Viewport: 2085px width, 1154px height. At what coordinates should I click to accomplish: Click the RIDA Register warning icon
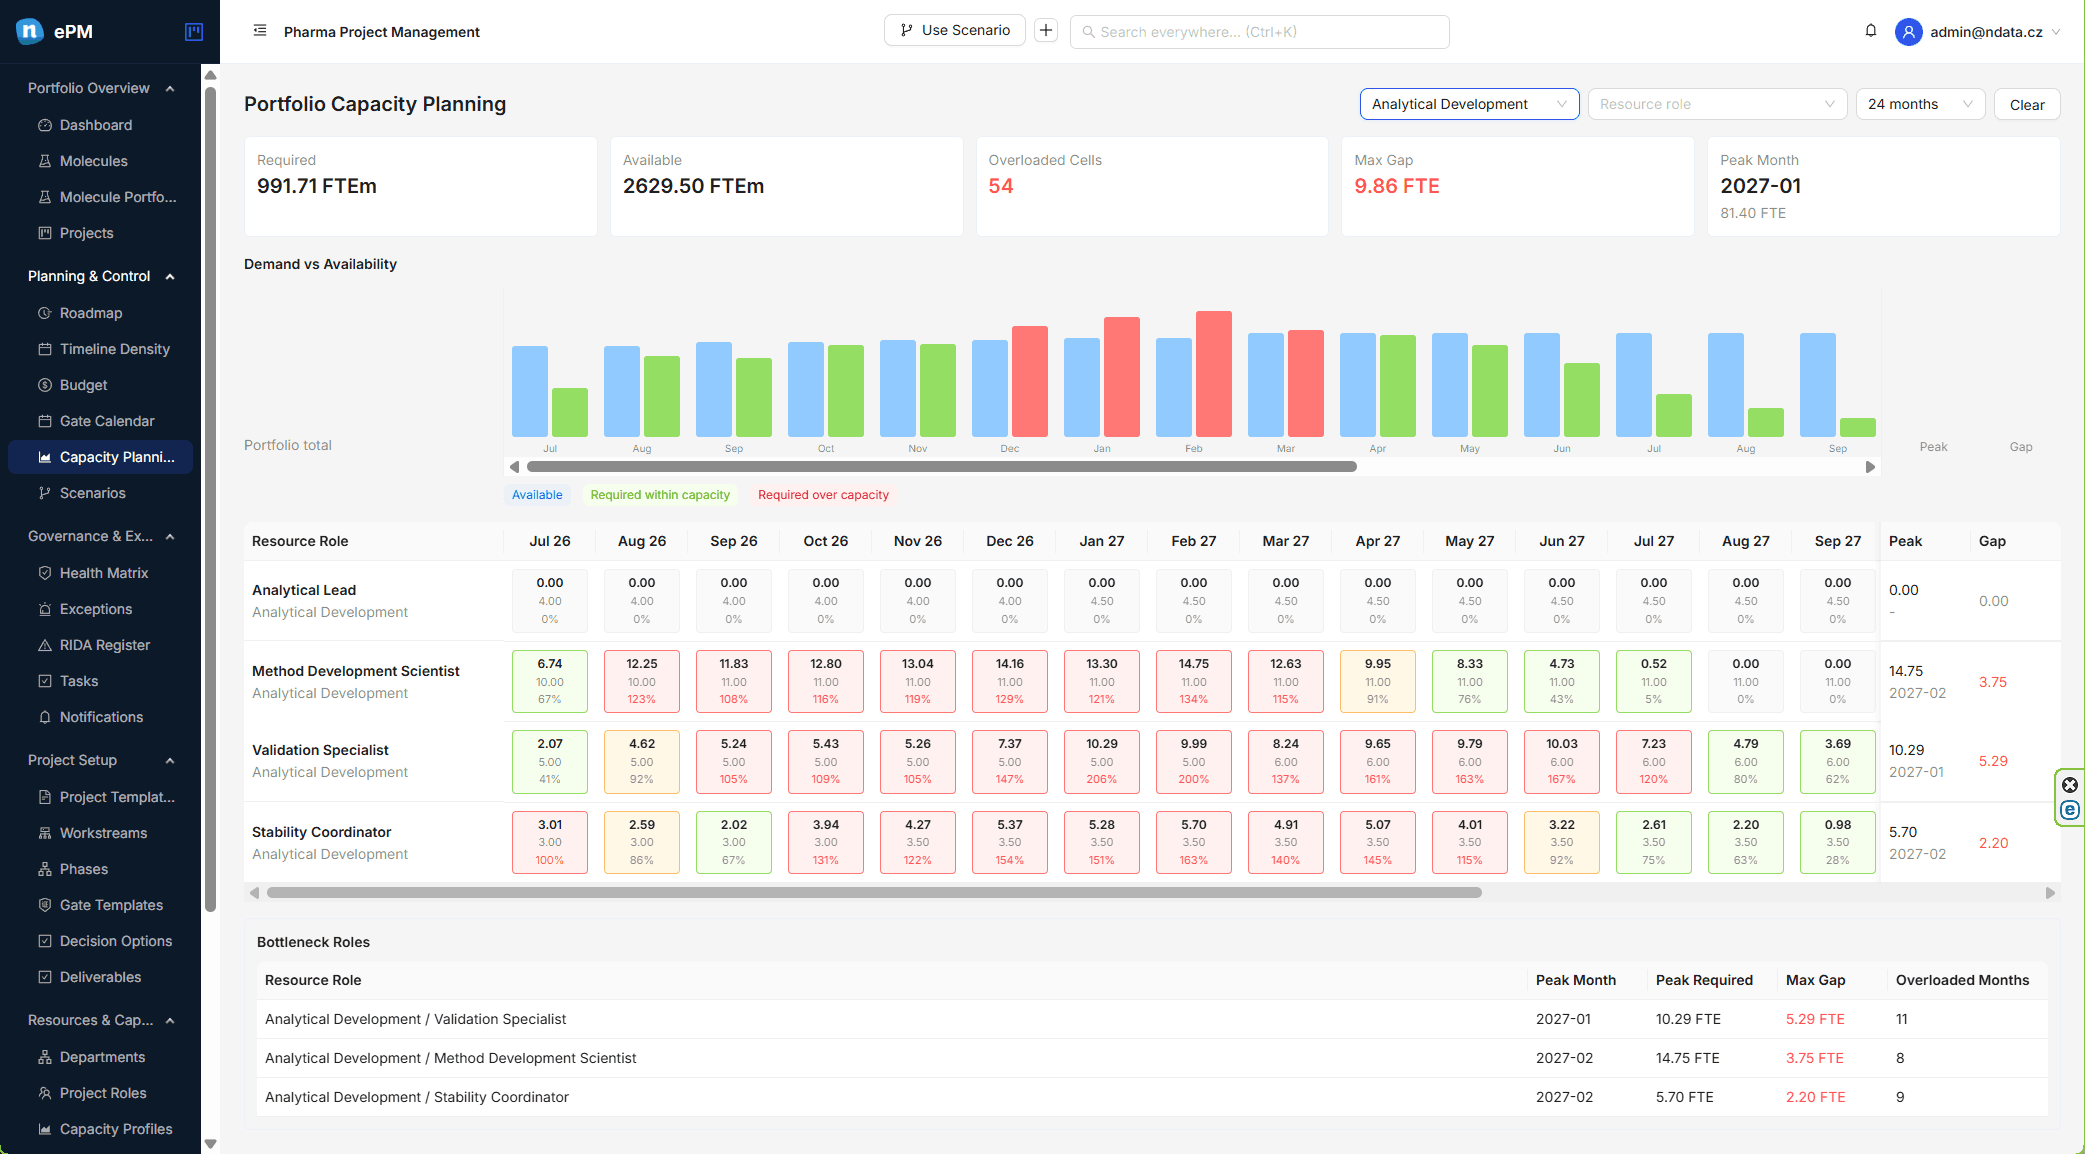click(45, 645)
